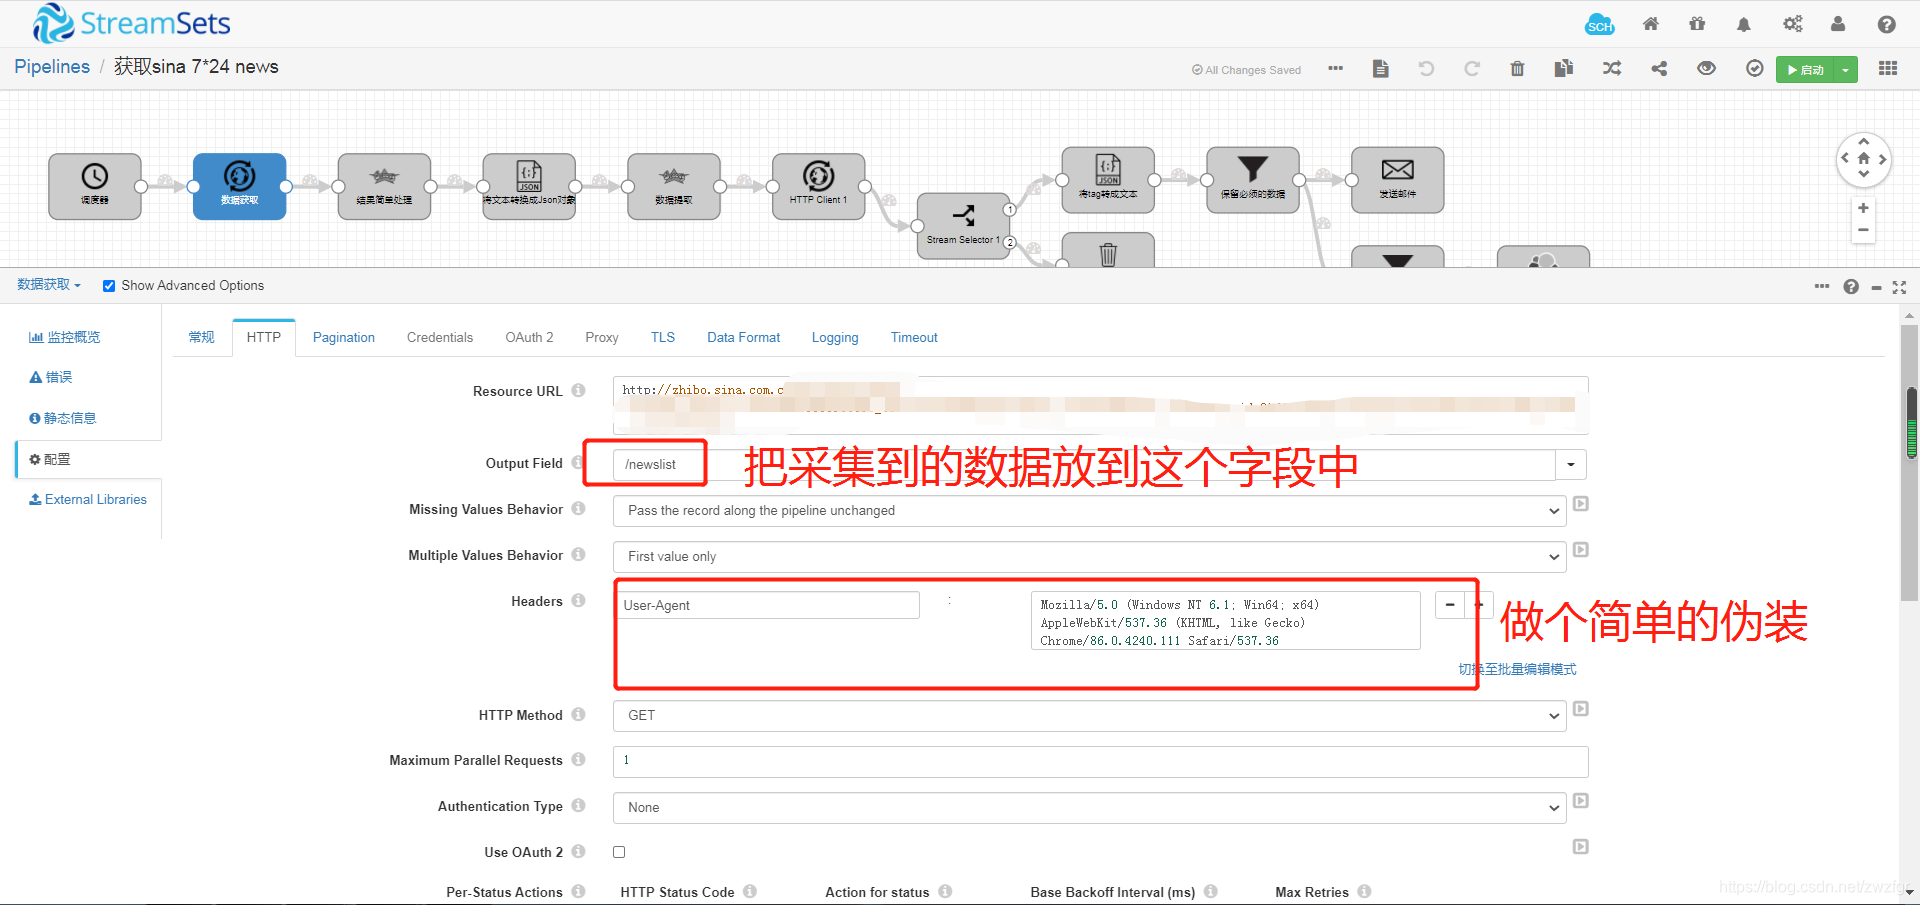Viewport: 1920px width, 905px height.
Task: Open the gift package manager icon
Action: 1697,24
